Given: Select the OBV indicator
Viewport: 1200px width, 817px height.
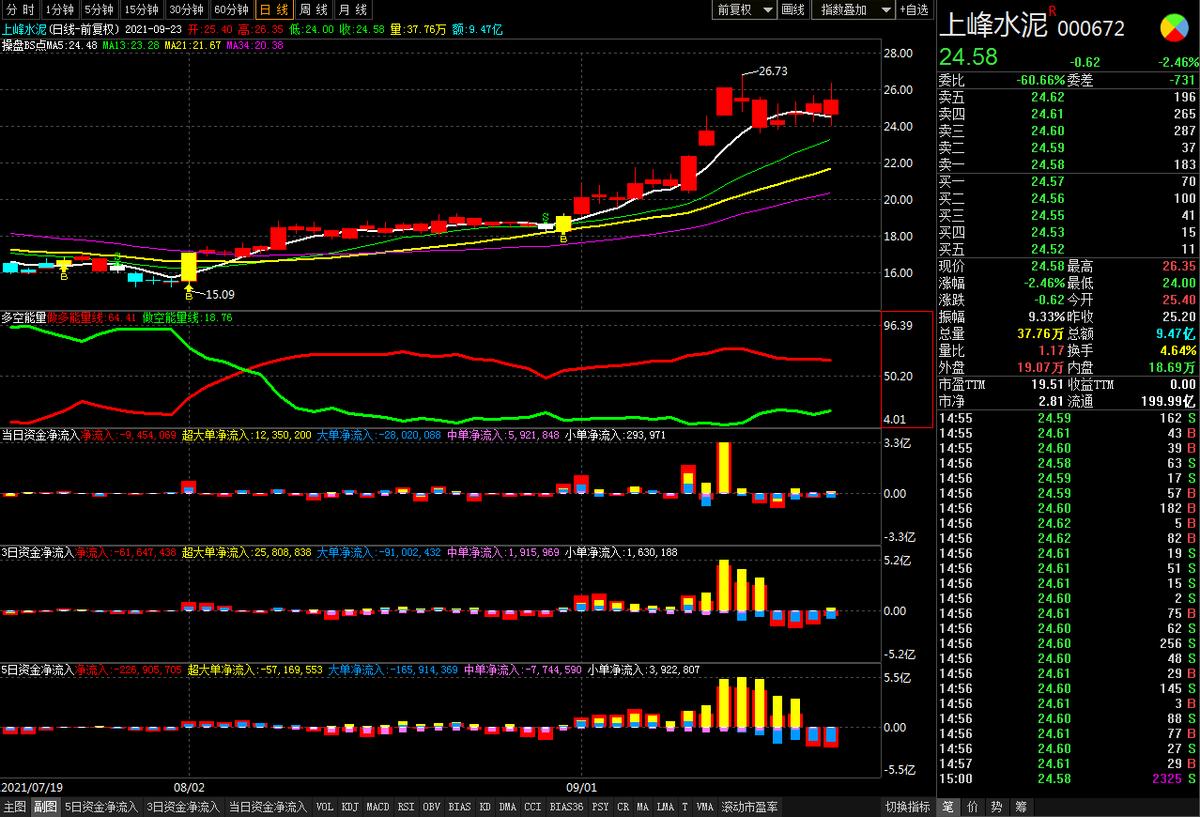Looking at the screenshot, I should coord(432,807).
